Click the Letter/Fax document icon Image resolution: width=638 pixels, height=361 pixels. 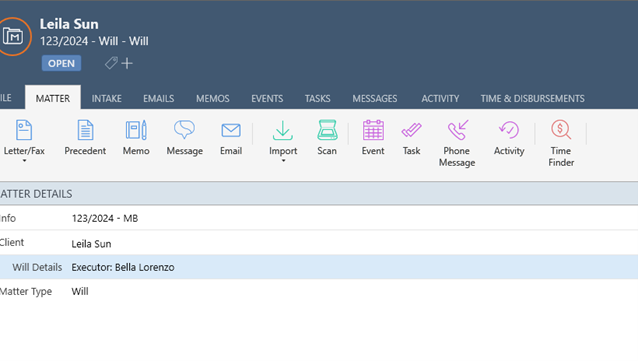click(x=24, y=130)
